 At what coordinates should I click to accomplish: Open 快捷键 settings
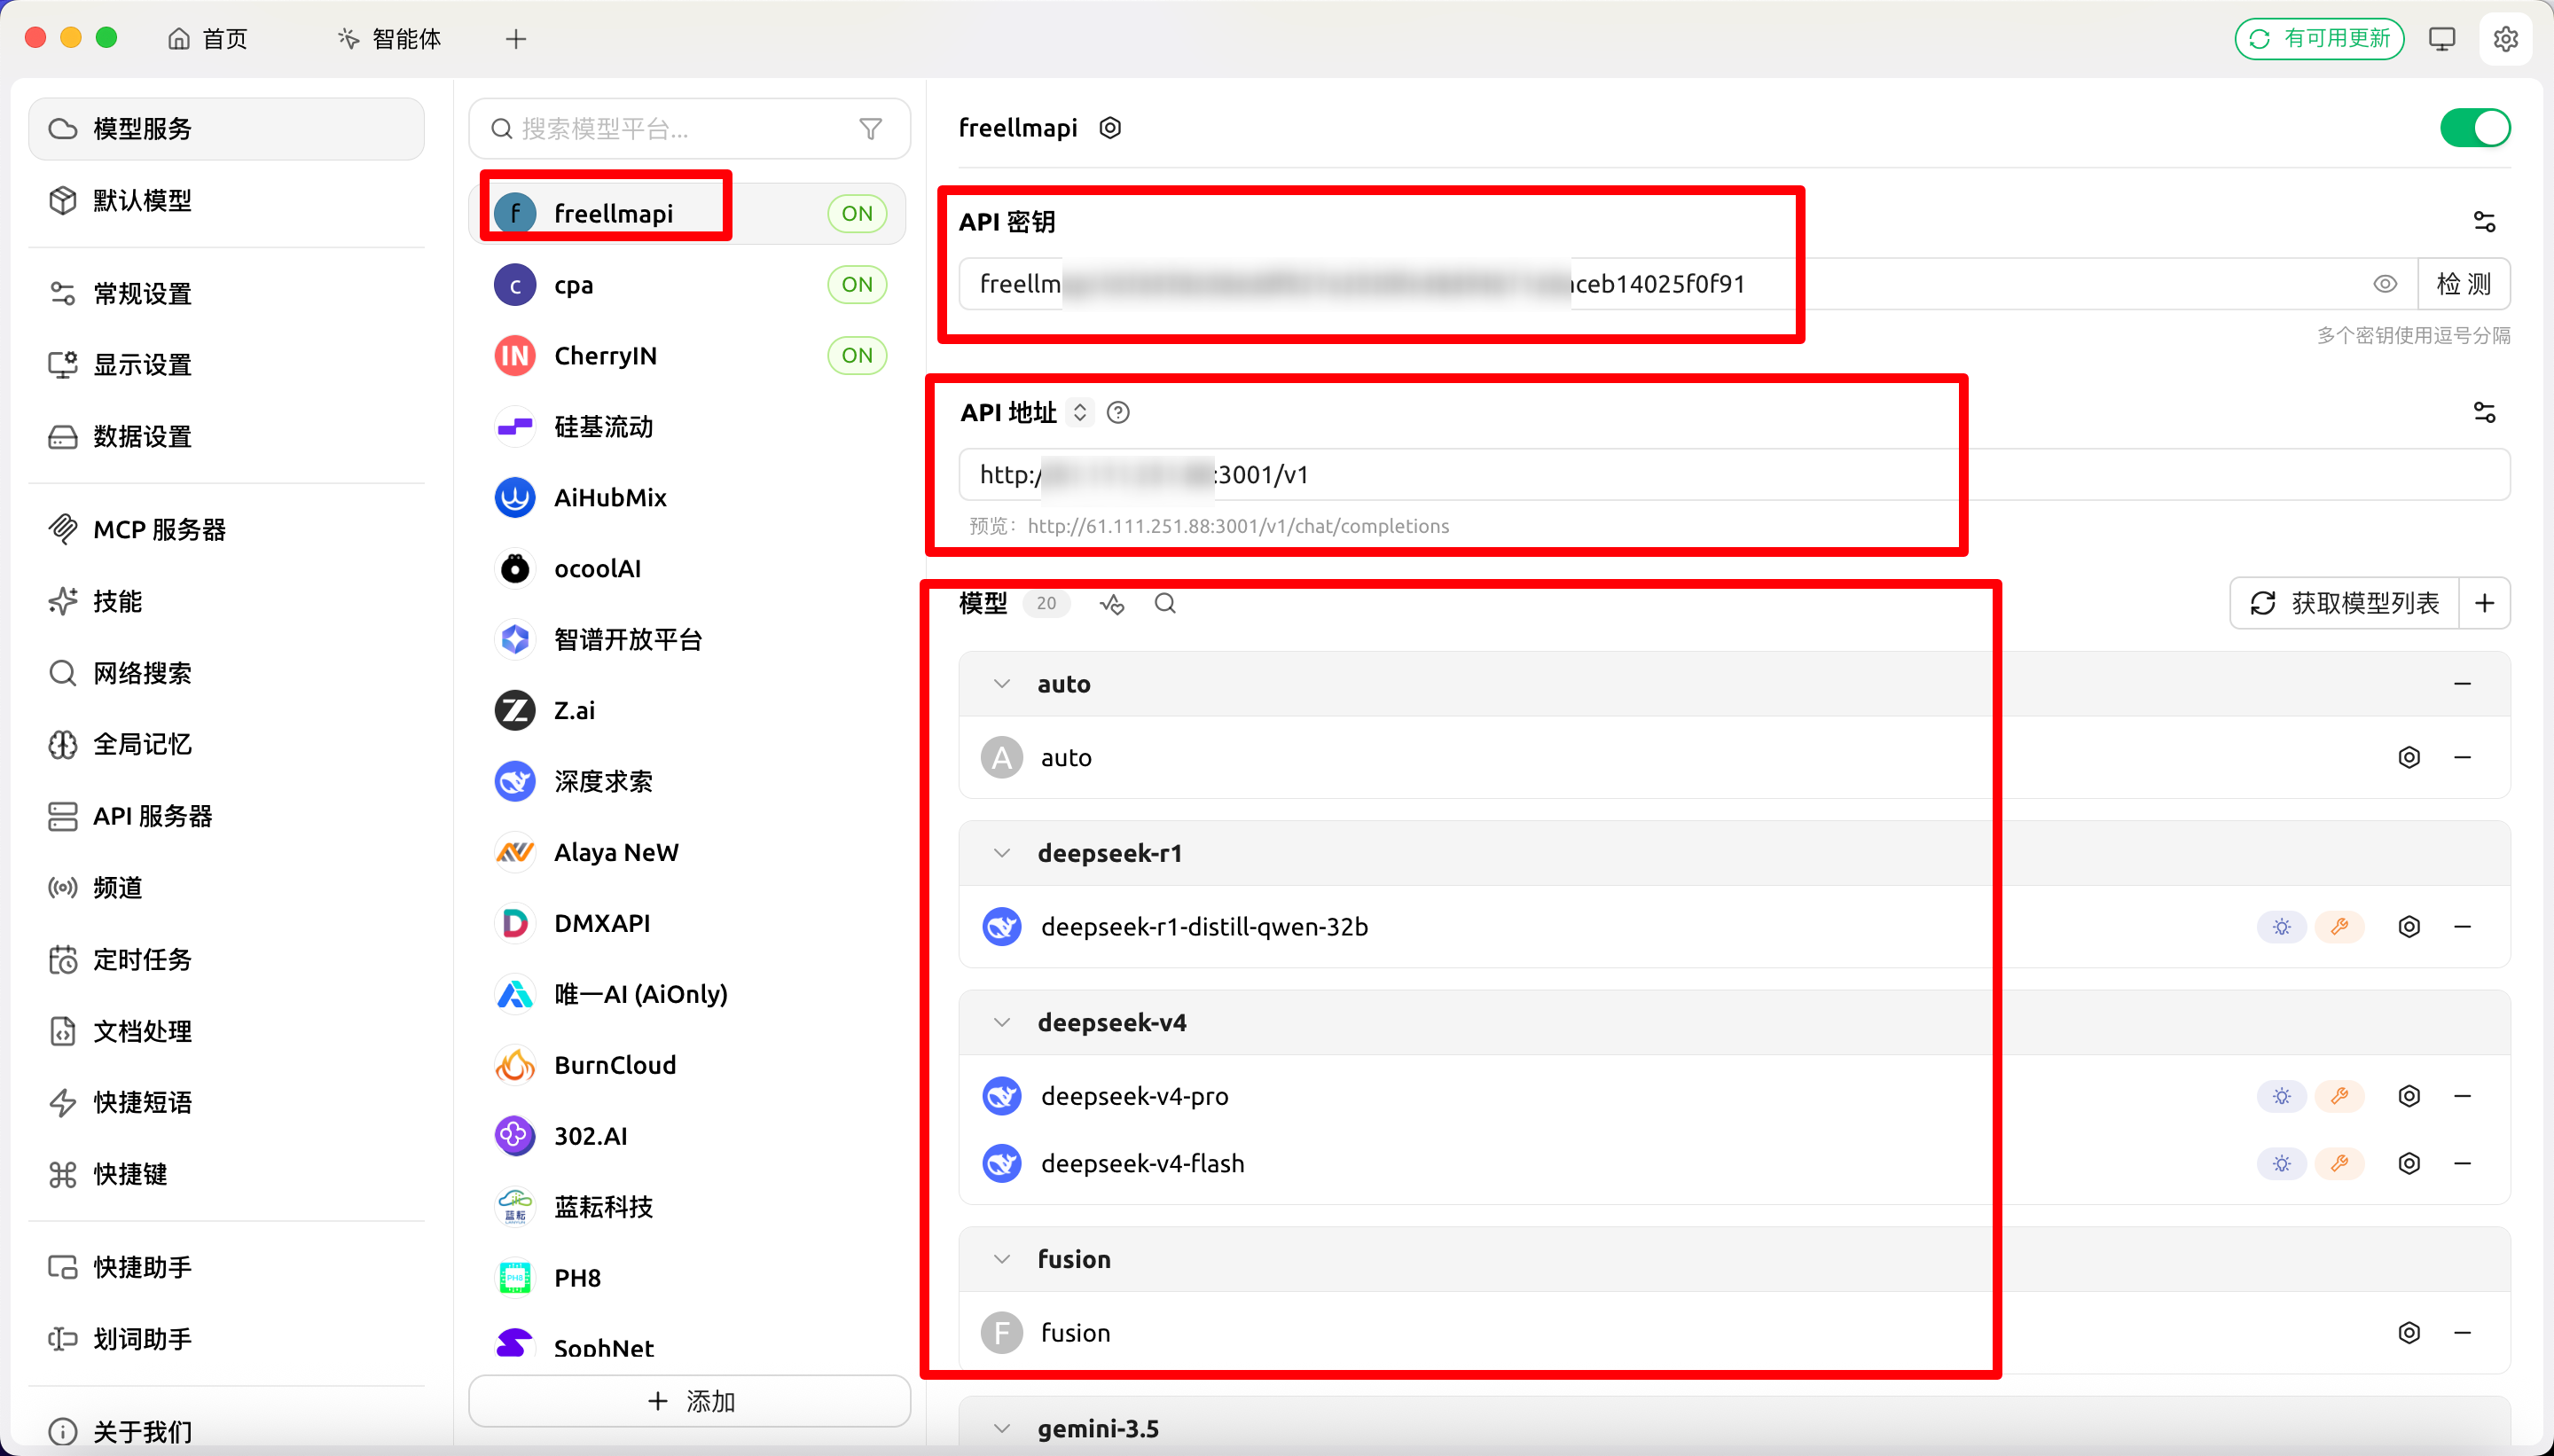click(227, 1174)
